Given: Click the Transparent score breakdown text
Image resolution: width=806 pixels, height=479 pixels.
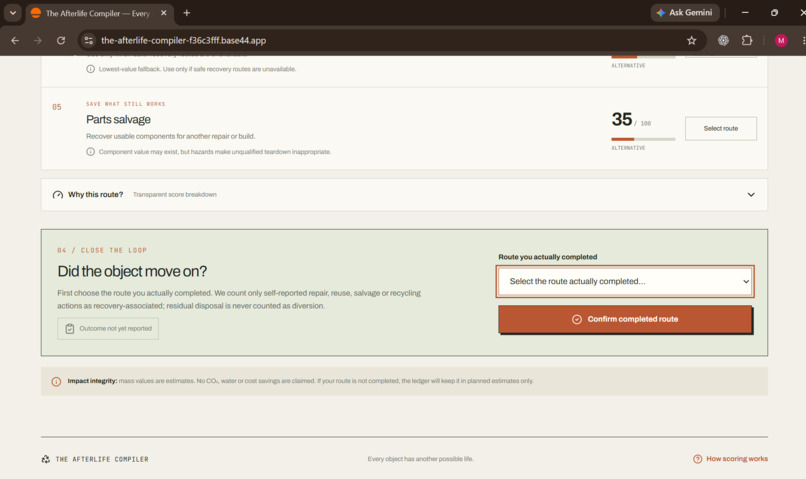Looking at the screenshot, I should (175, 194).
